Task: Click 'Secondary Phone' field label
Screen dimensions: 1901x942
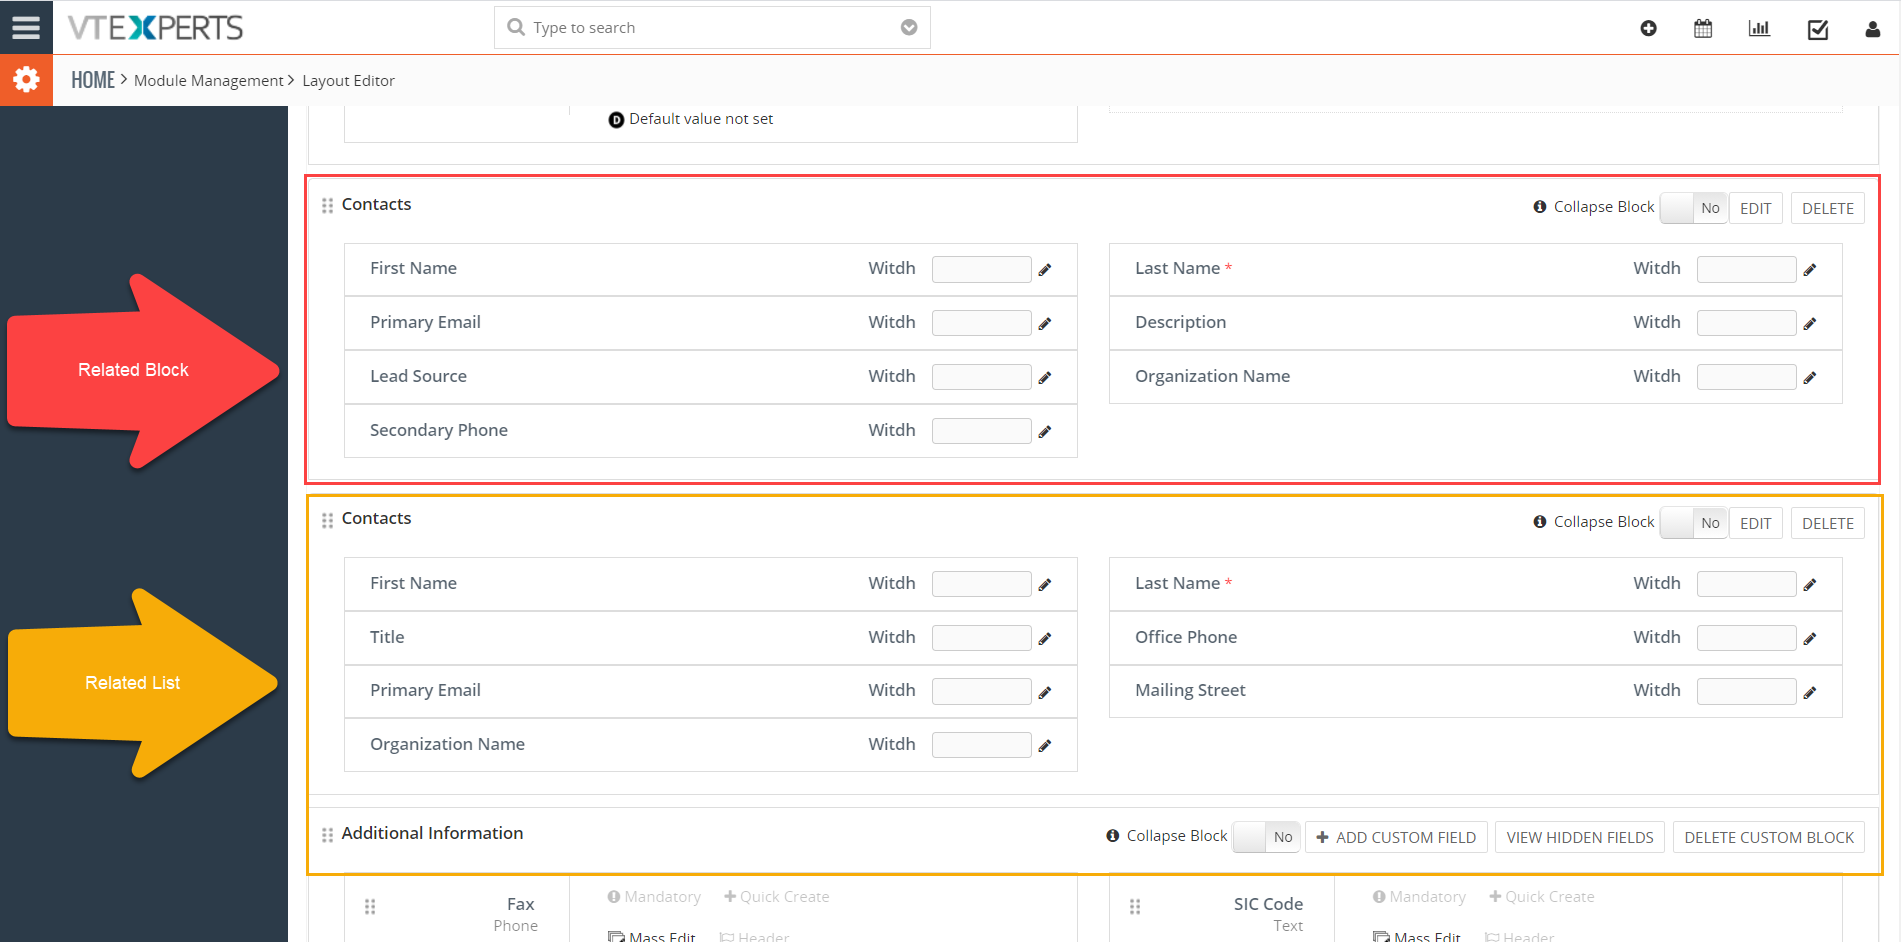Action: point(439,430)
